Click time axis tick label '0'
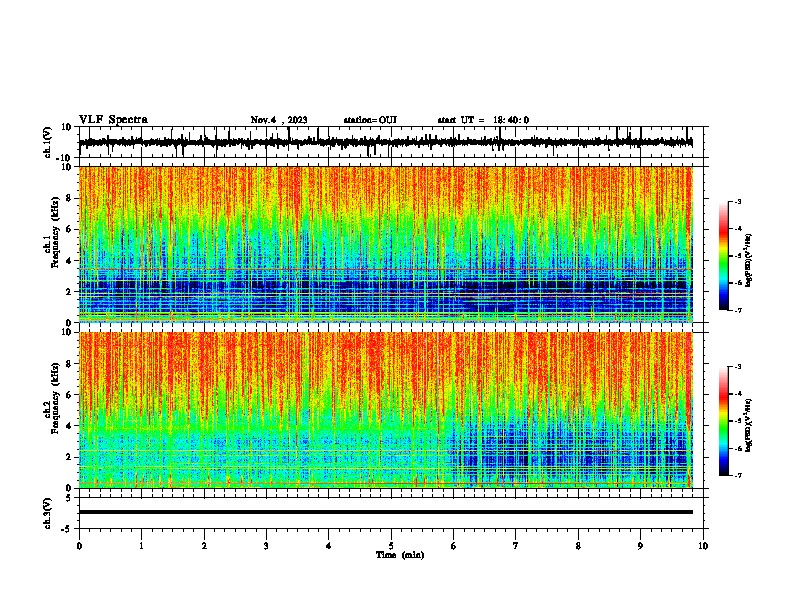The height and width of the screenshot is (612, 792). click(79, 546)
